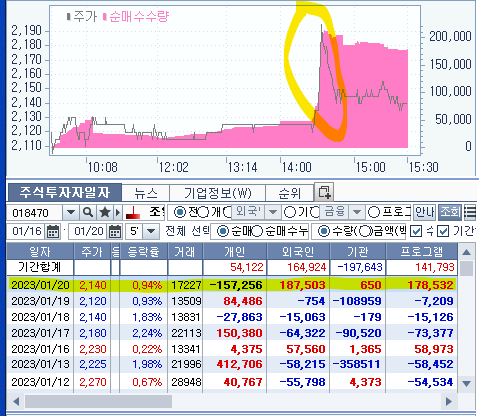Click the horizontal scrollbar left arrow
479x416 pixels.
15,401
